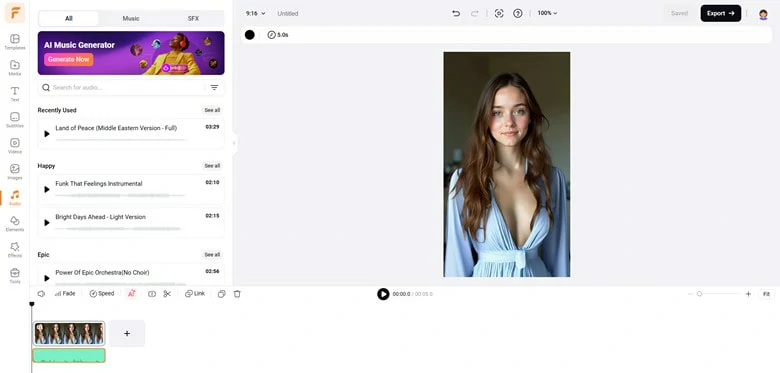Viewport: 780px width, 373px height.
Task: Click the redo arrow
Action: pyautogui.click(x=475, y=13)
